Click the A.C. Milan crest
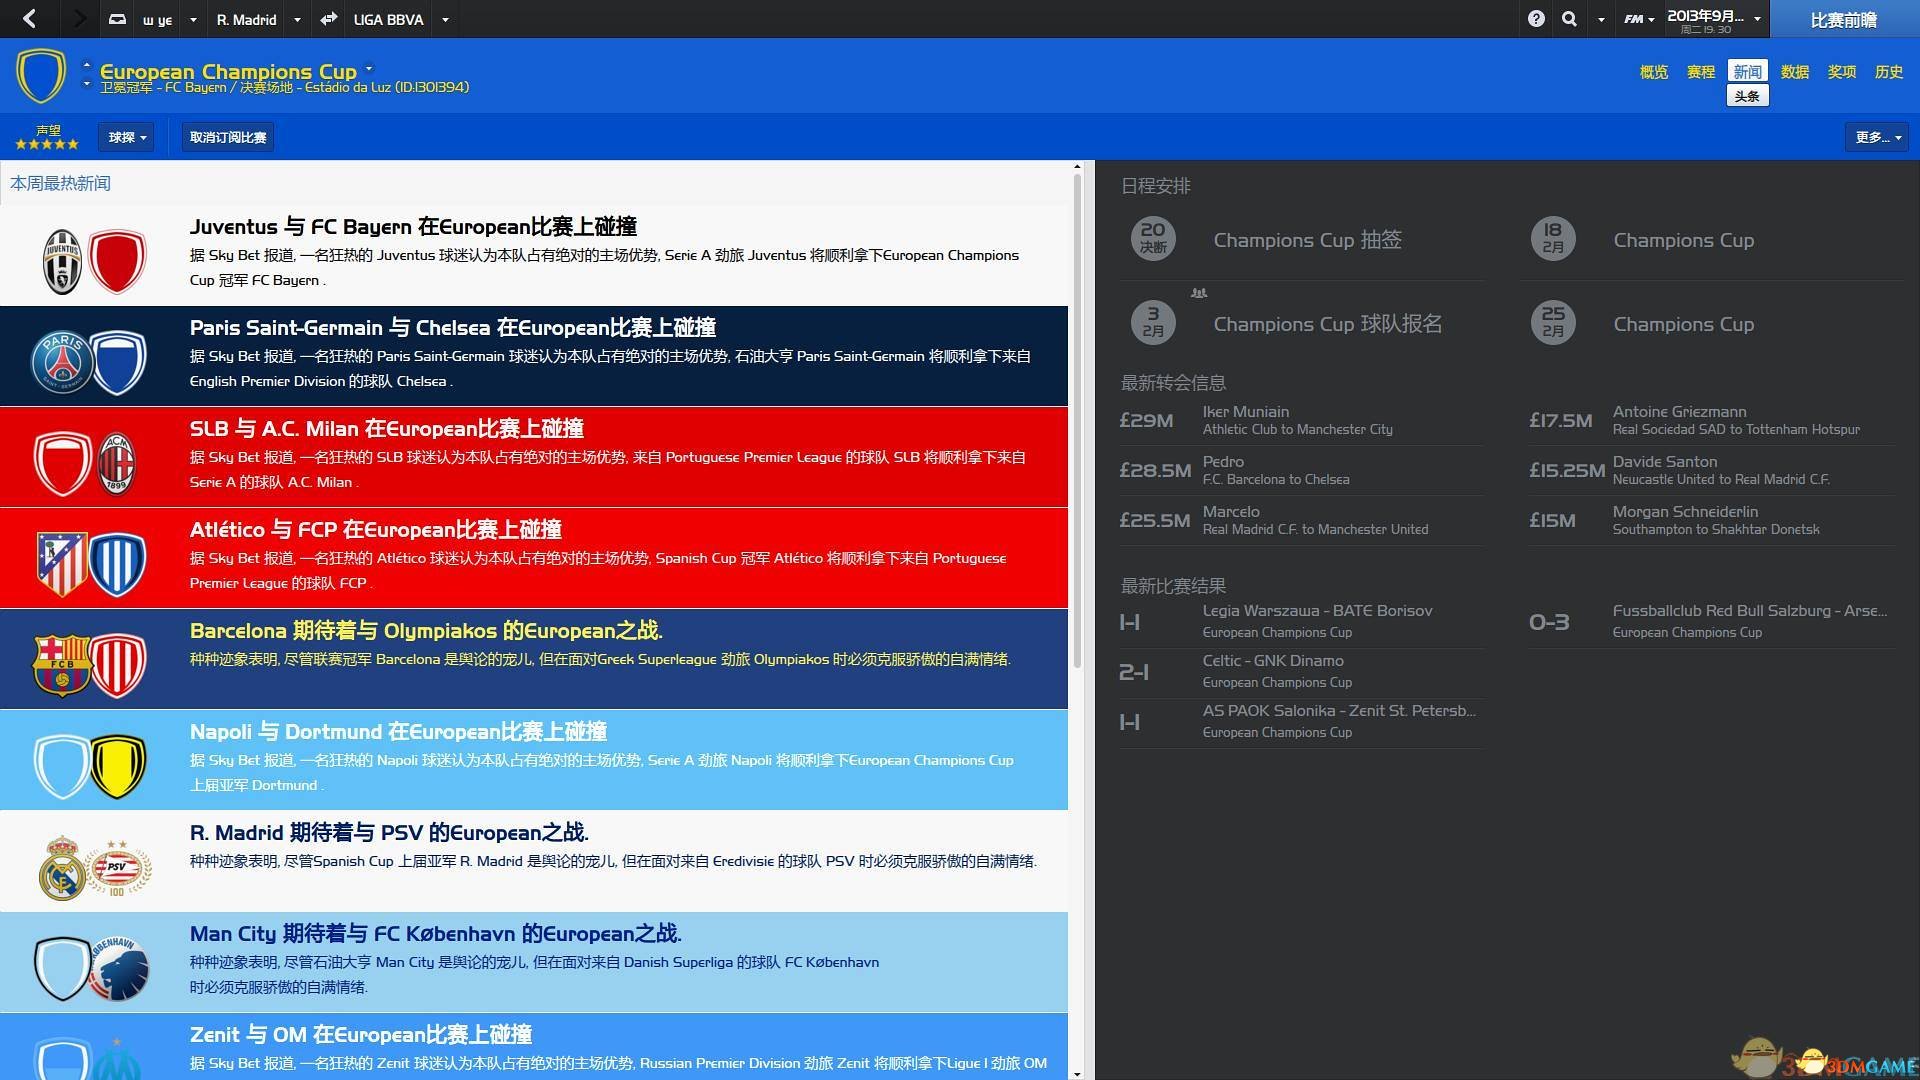Image resolution: width=1920 pixels, height=1080 pixels. (116, 463)
